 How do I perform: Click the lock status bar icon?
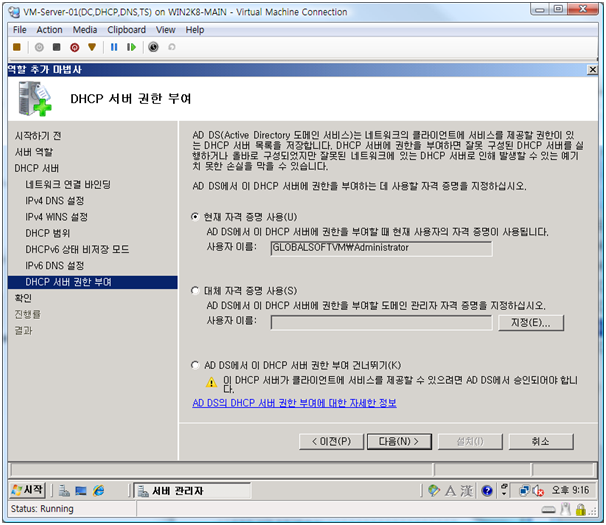[580, 510]
